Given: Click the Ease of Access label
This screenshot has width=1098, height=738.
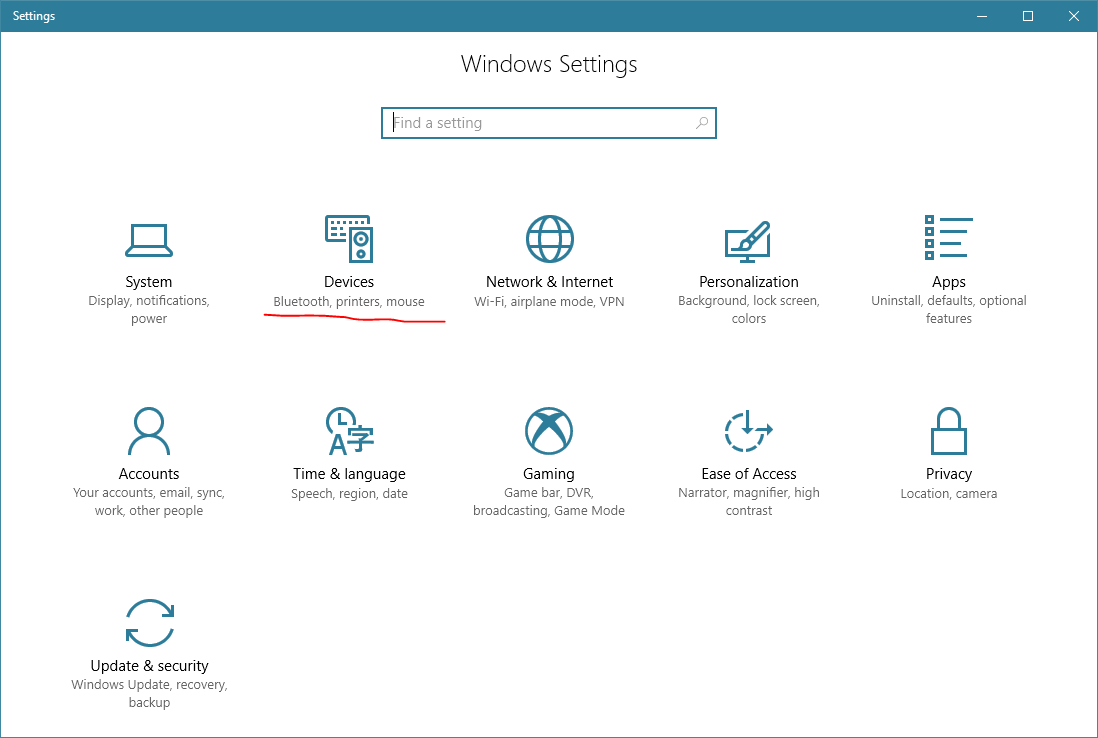Looking at the screenshot, I should pos(749,473).
